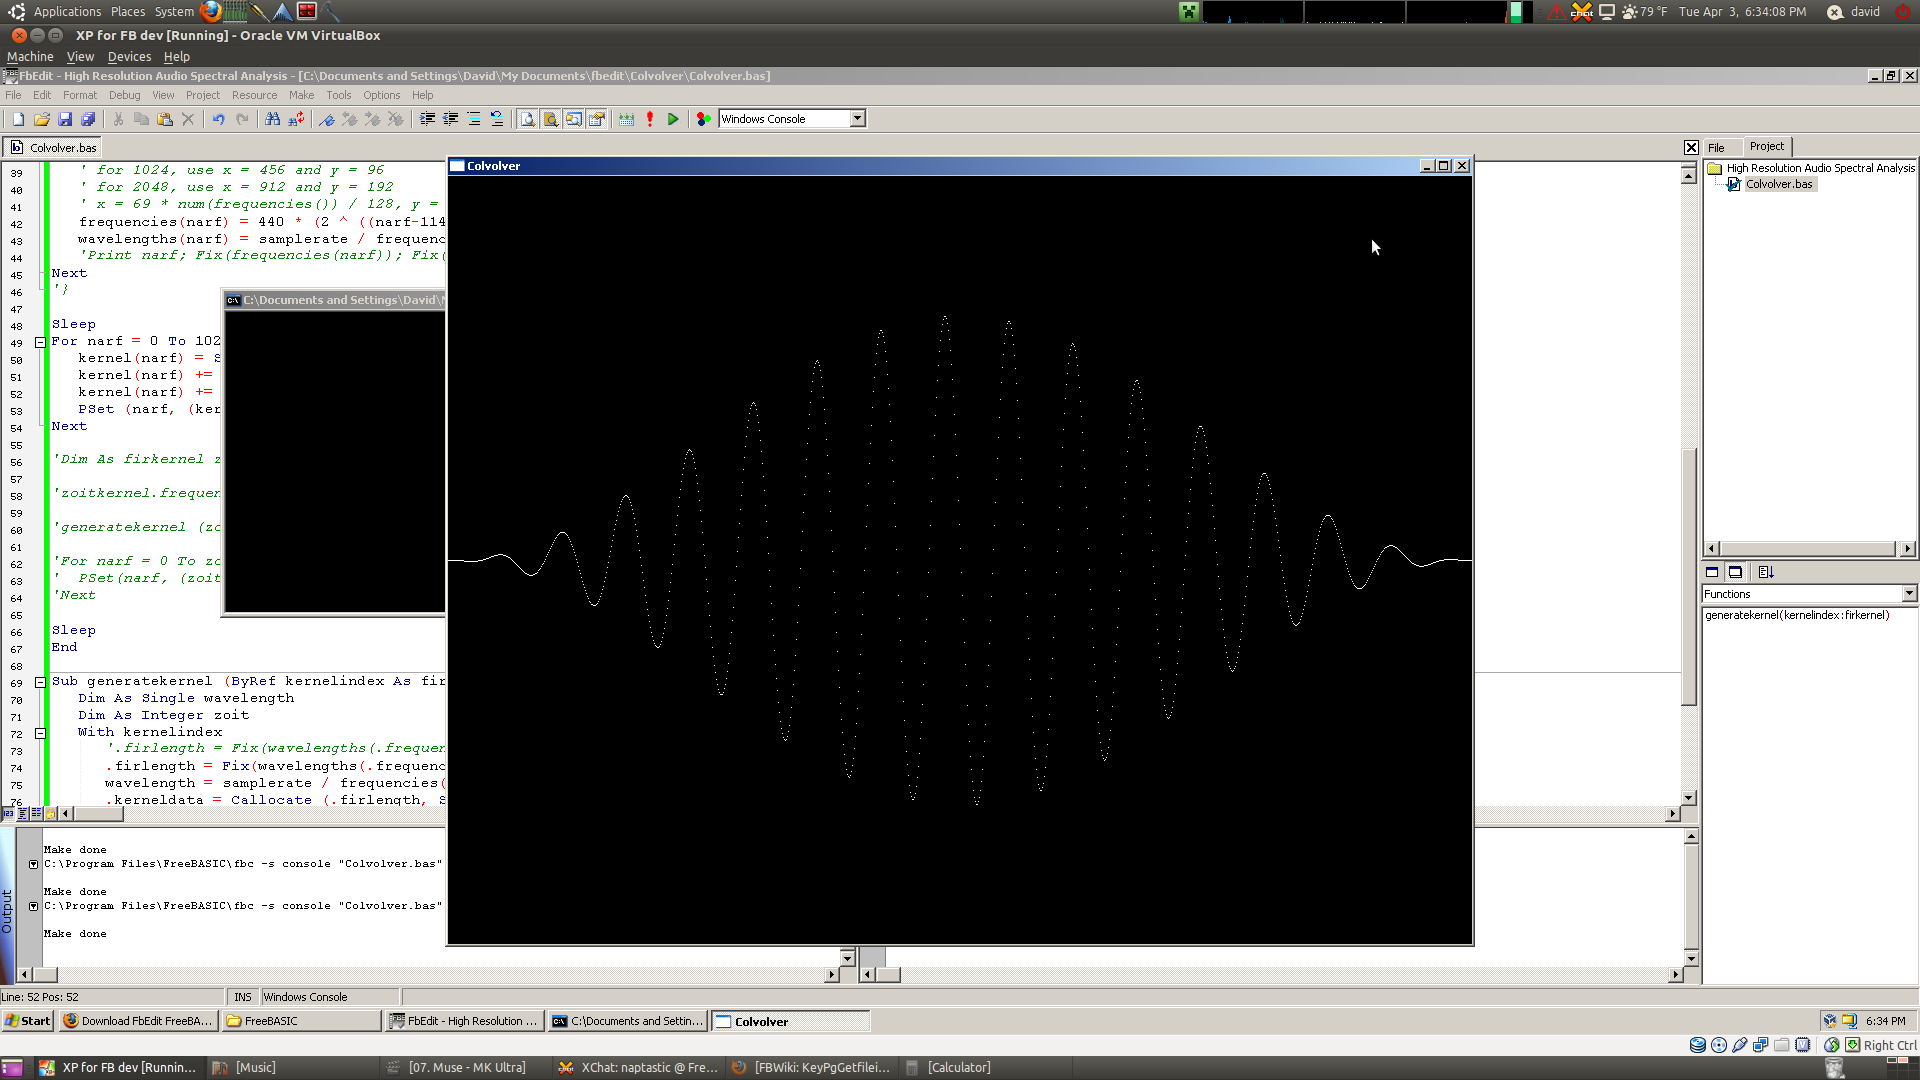1920x1080 pixels.
Task: Switch to the Project tab
Action: (x=1766, y=147)
